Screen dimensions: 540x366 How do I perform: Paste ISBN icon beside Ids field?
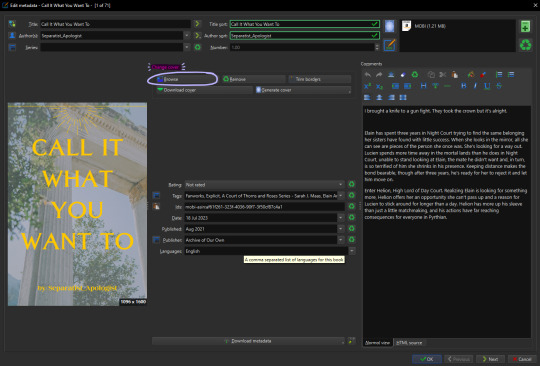click(x=156, y=207)
